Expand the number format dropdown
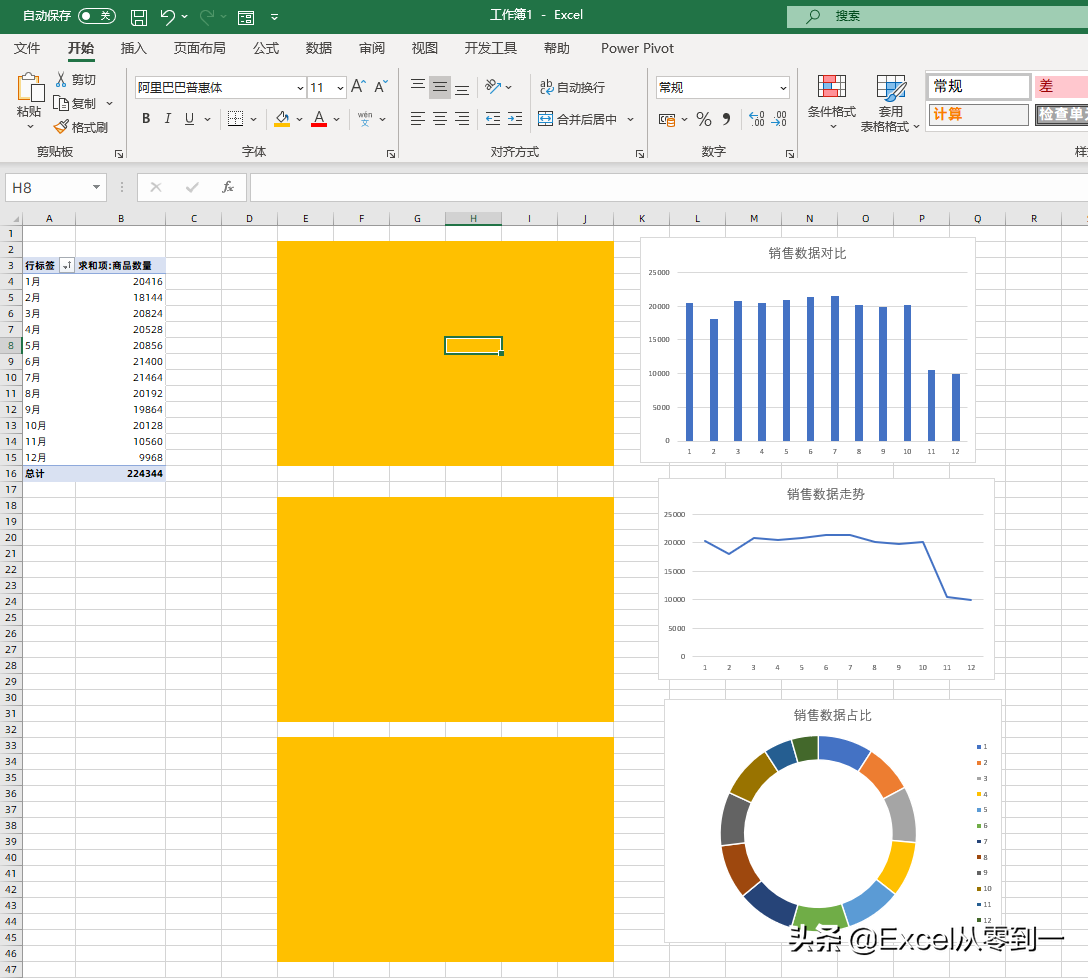The image size is (1088, 978). (782, 88)
